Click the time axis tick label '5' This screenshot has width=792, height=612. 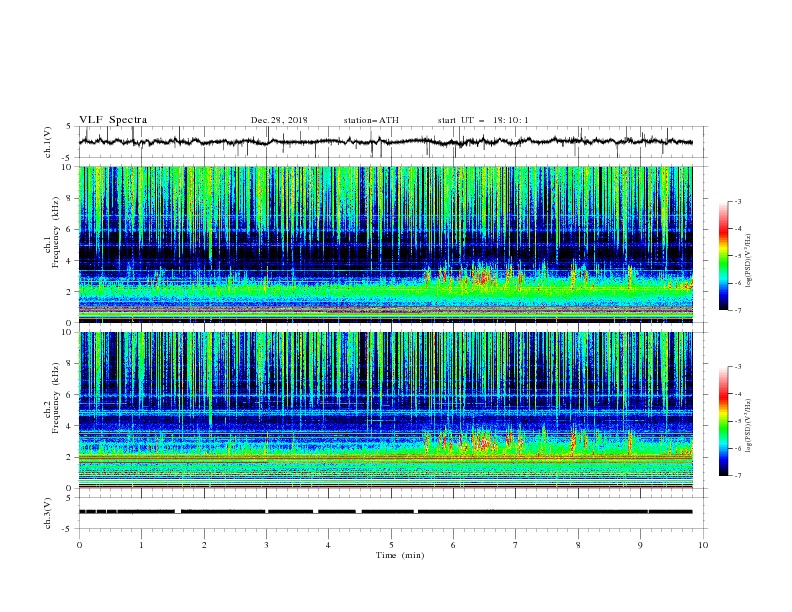click(x=391, y=545)
